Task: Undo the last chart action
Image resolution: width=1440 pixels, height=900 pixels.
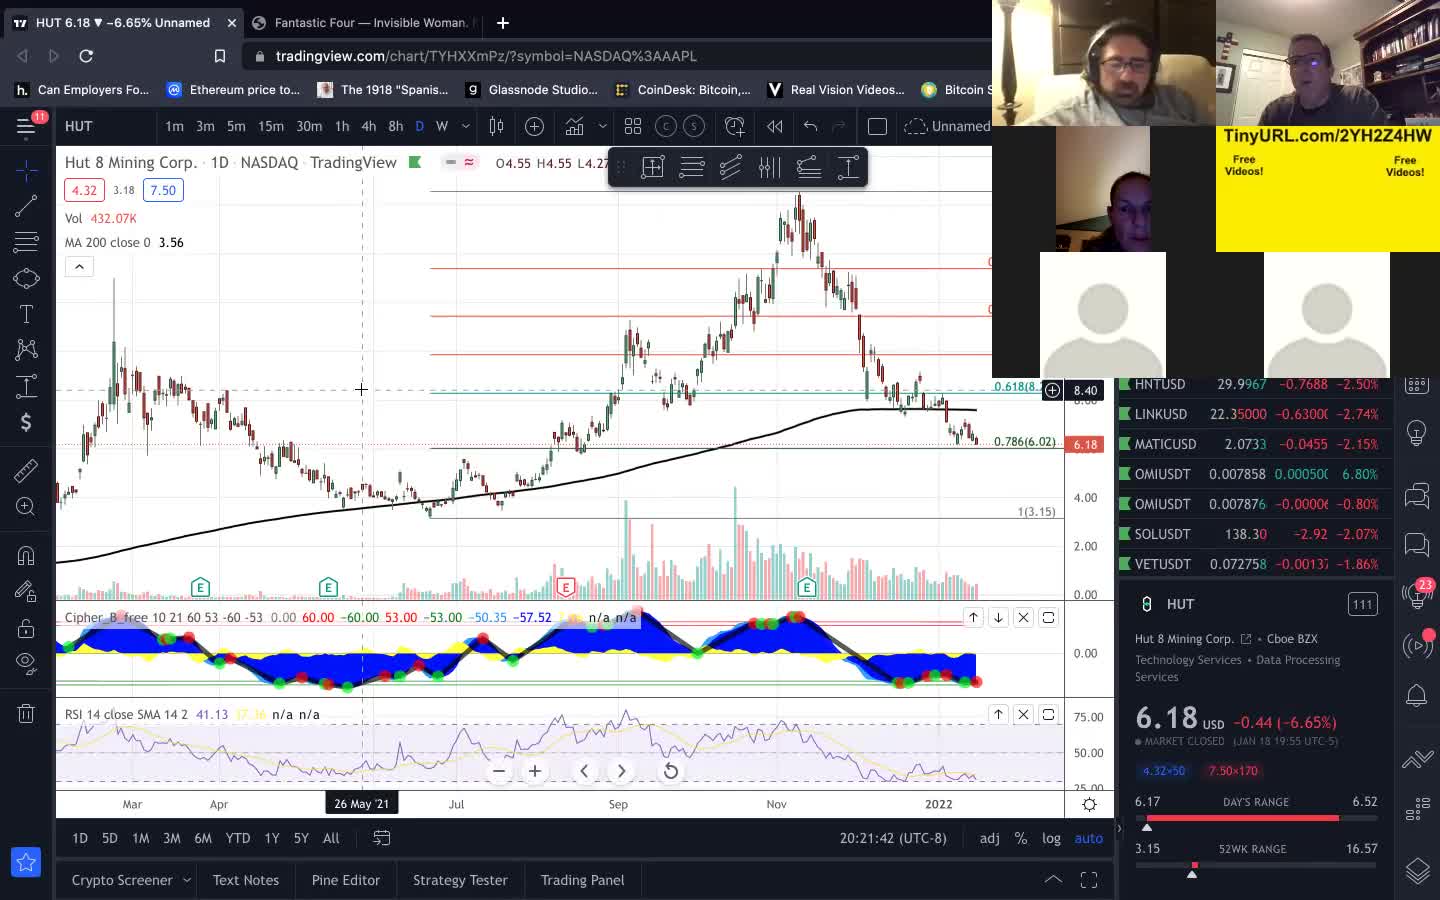Action: click(811, 126)
